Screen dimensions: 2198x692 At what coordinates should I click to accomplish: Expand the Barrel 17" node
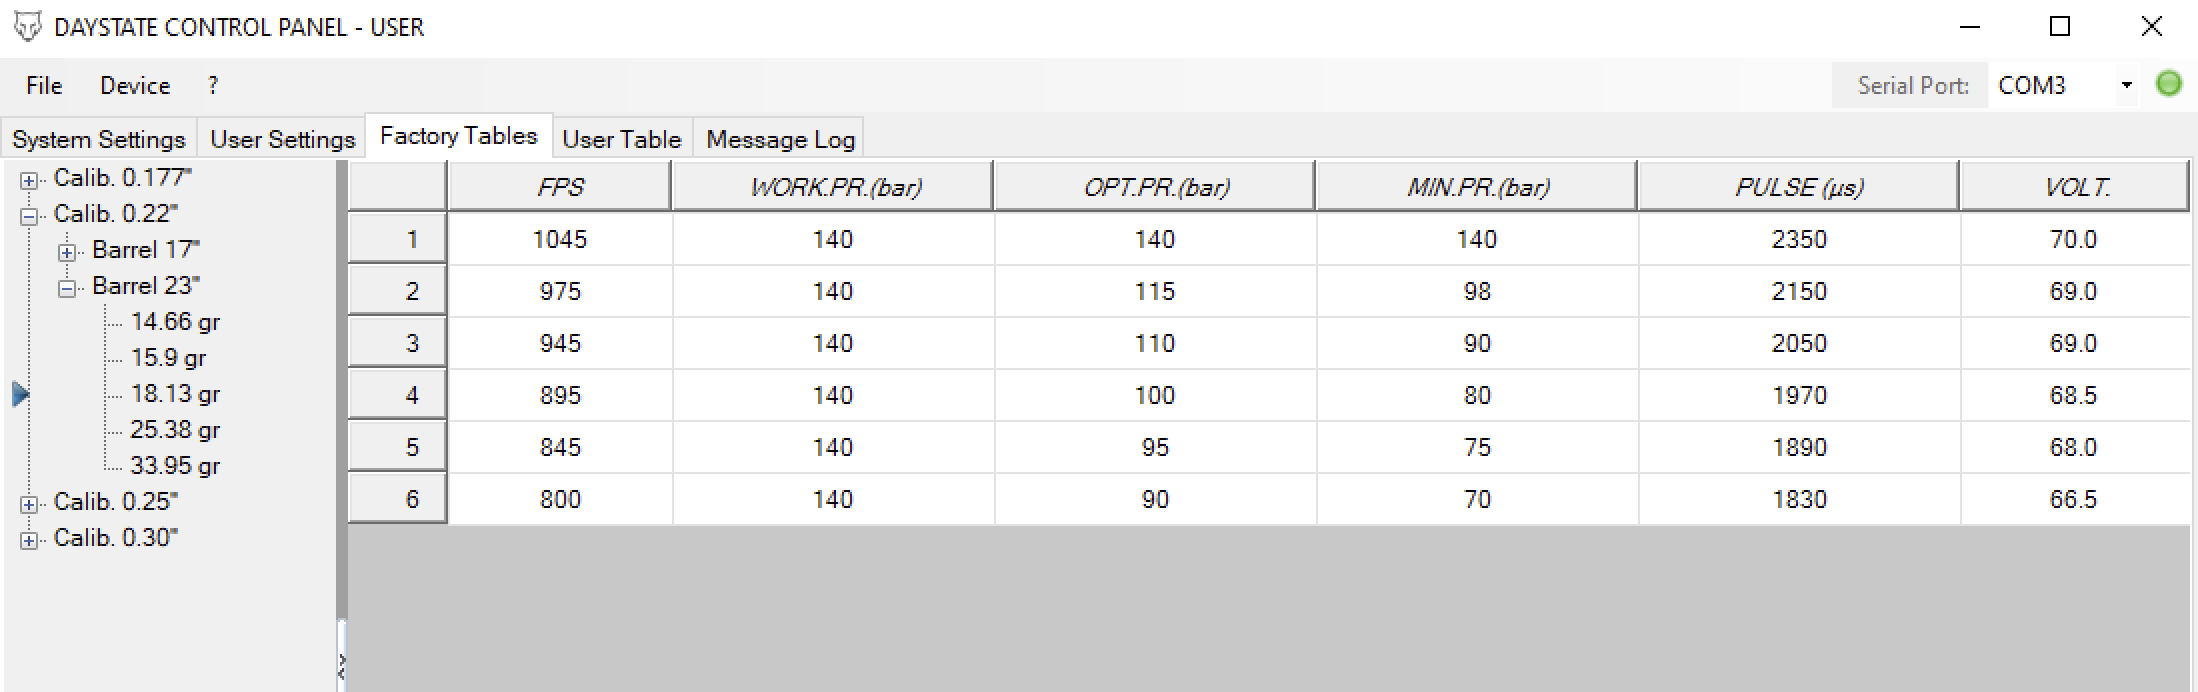click(67, 253)
